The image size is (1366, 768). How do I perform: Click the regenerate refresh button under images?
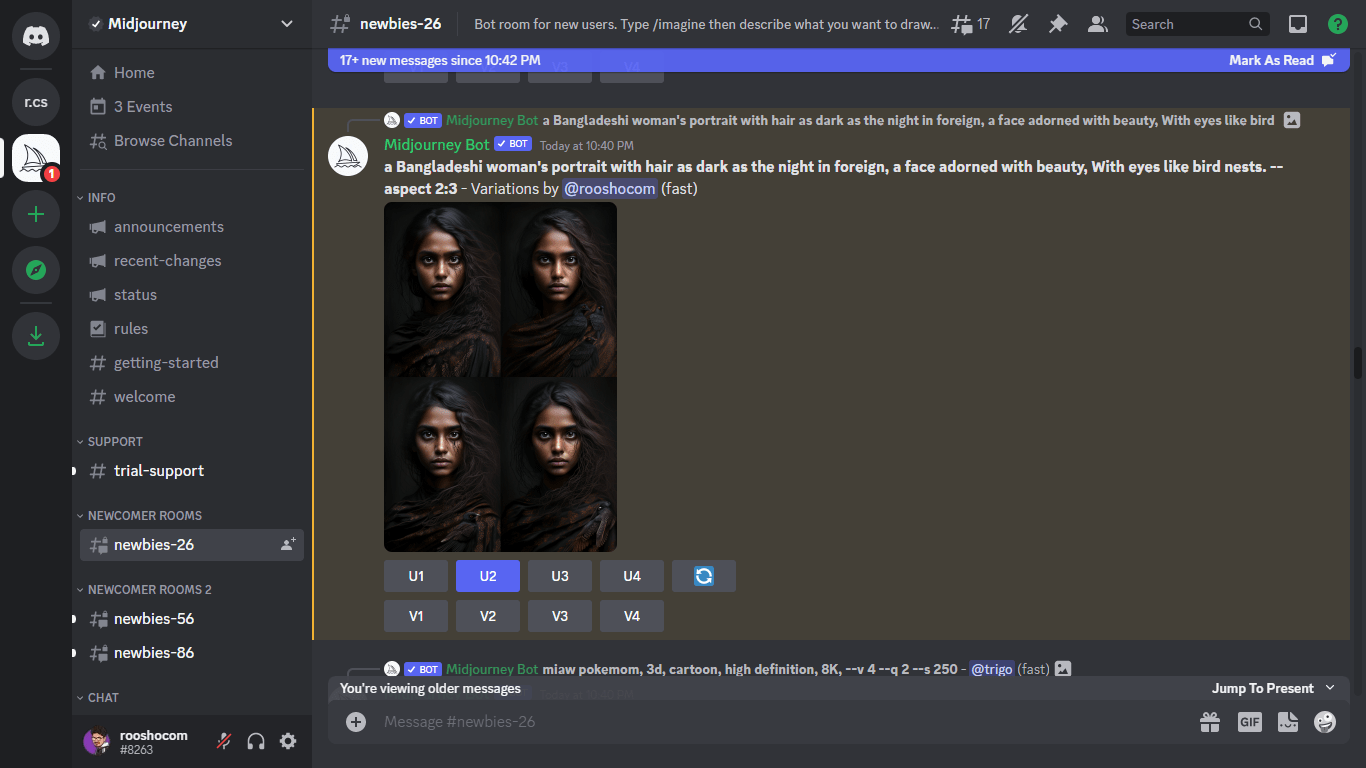pyautogui.click(x=704, y=576)
